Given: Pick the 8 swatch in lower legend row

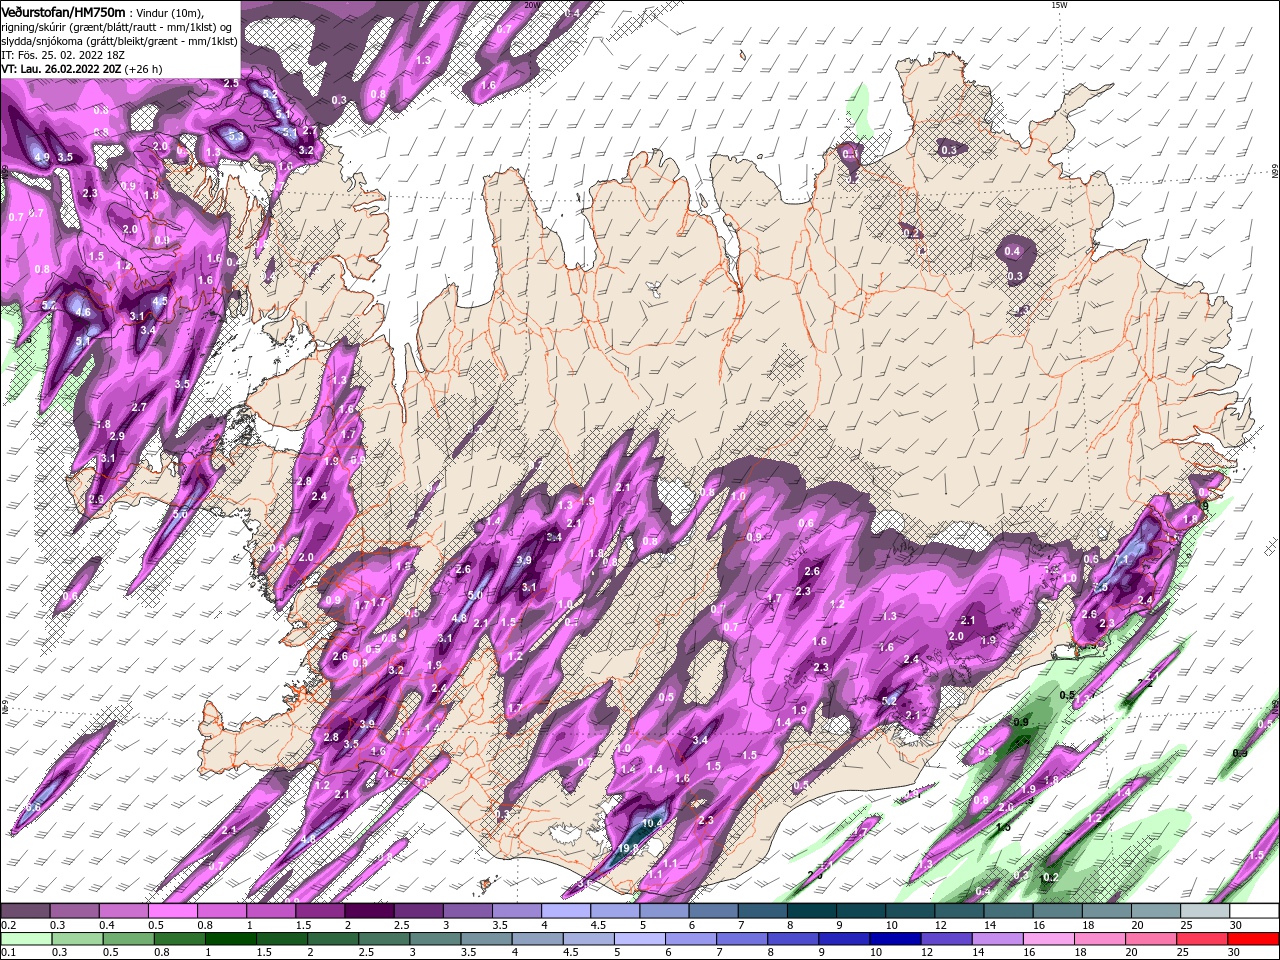Looking at the screenshot, I should click(x=792, y=938).
